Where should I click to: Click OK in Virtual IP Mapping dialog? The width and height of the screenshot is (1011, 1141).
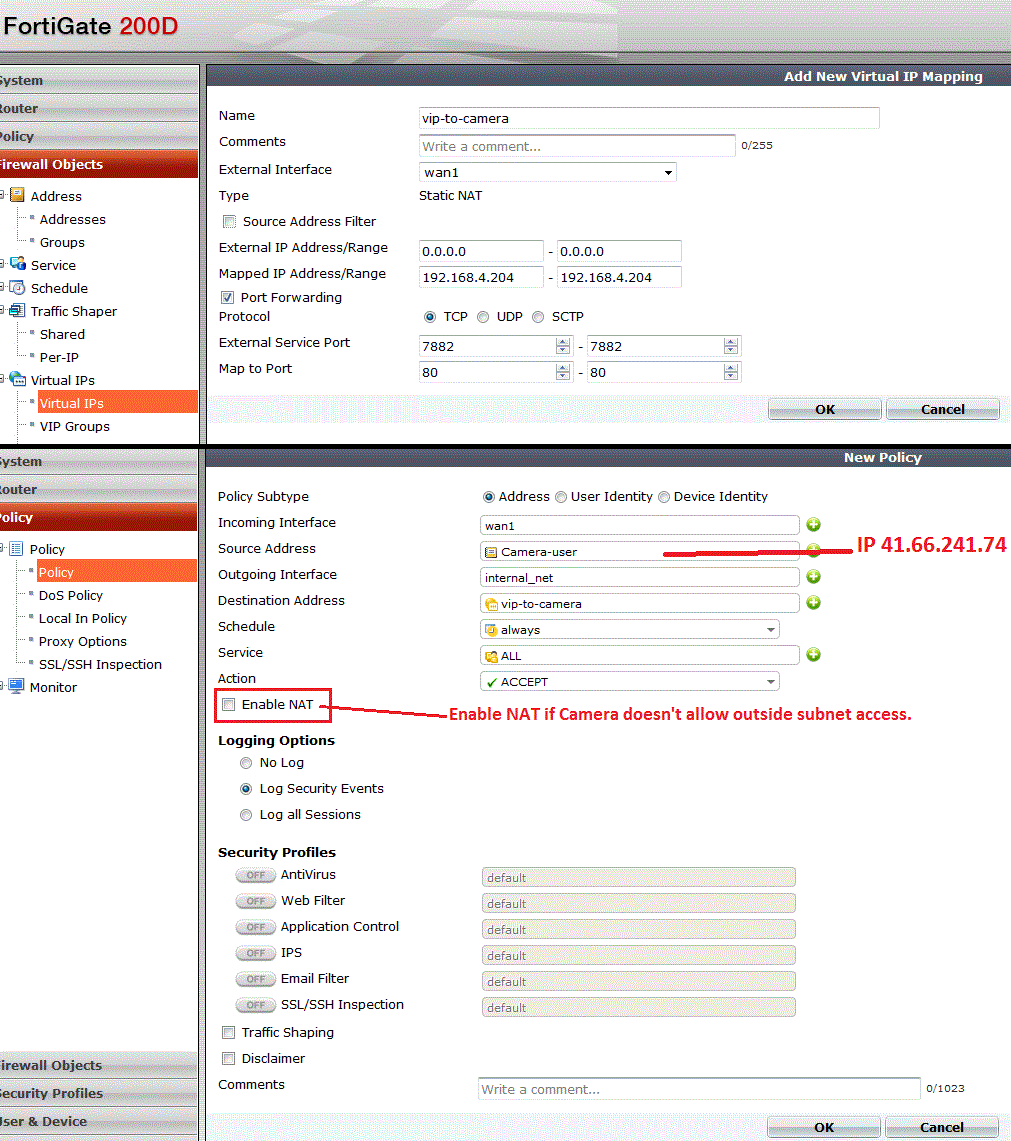(825, 410)
